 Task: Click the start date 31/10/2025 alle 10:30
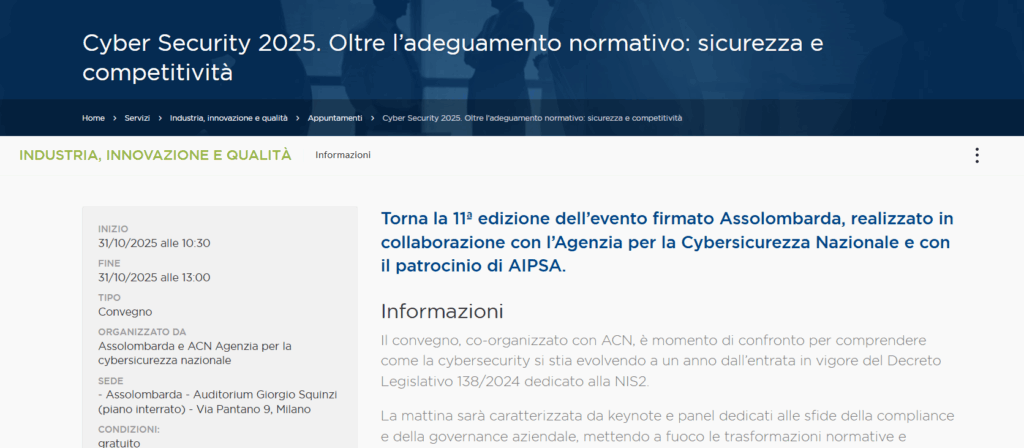(154, 243)
